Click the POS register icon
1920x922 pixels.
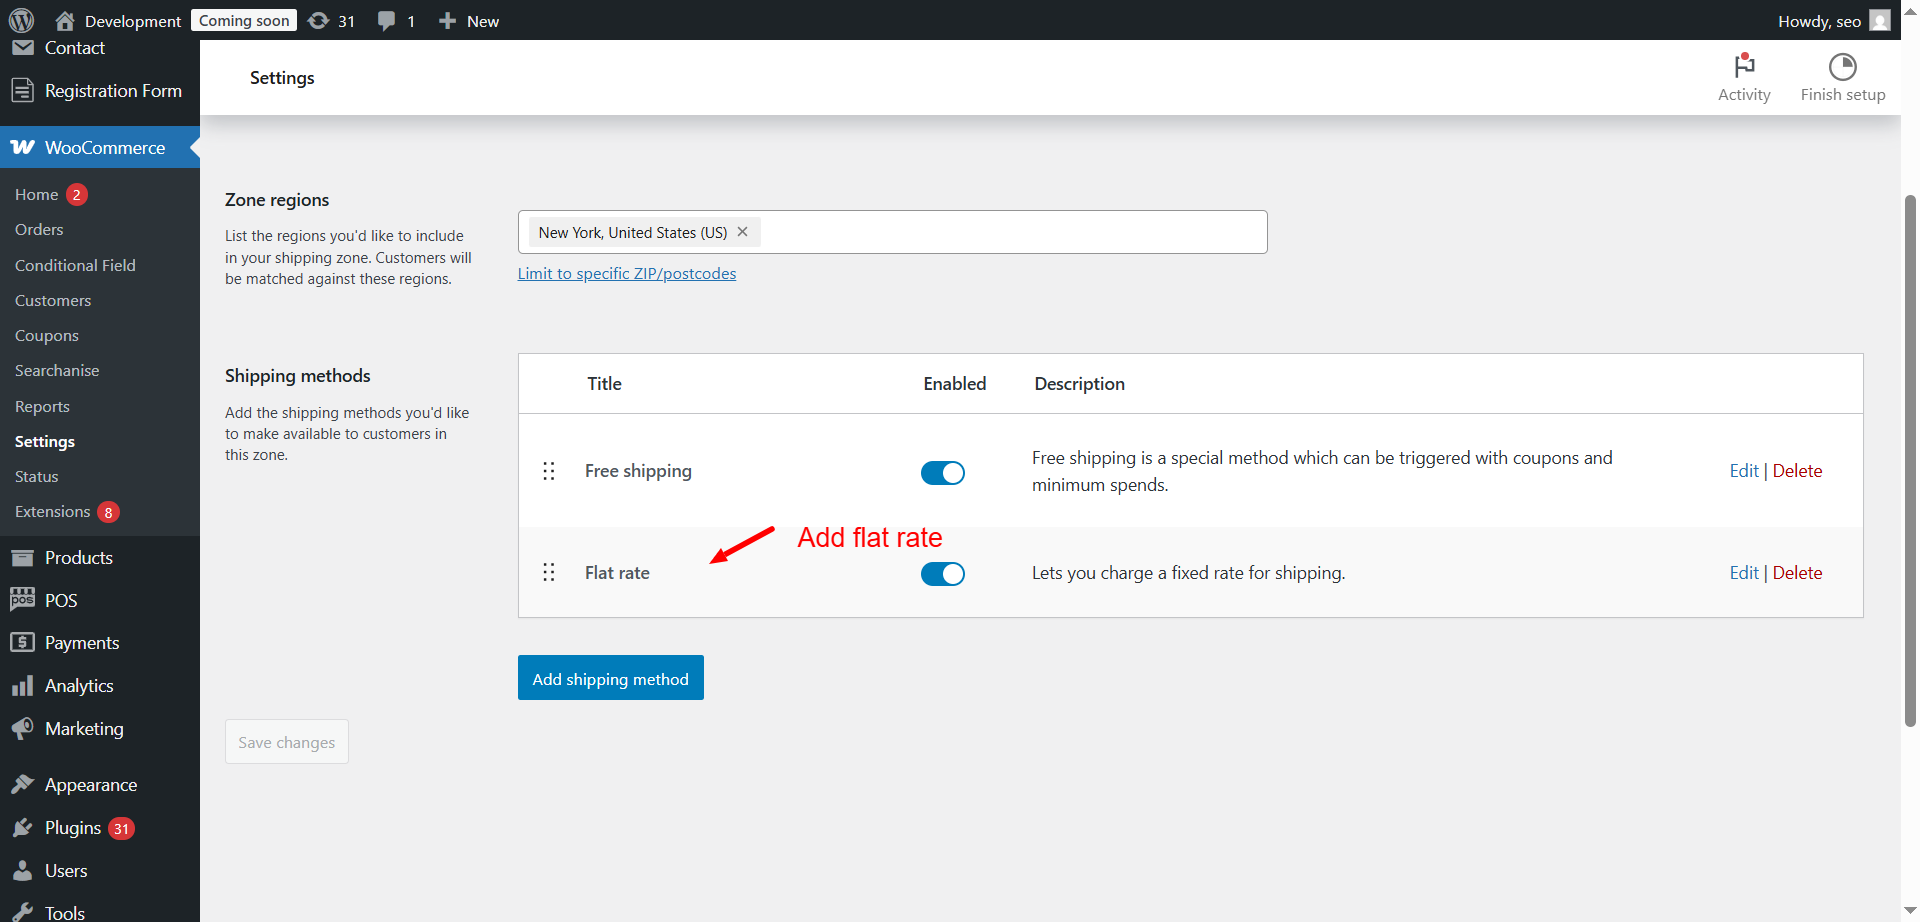[x=22, y=600]
